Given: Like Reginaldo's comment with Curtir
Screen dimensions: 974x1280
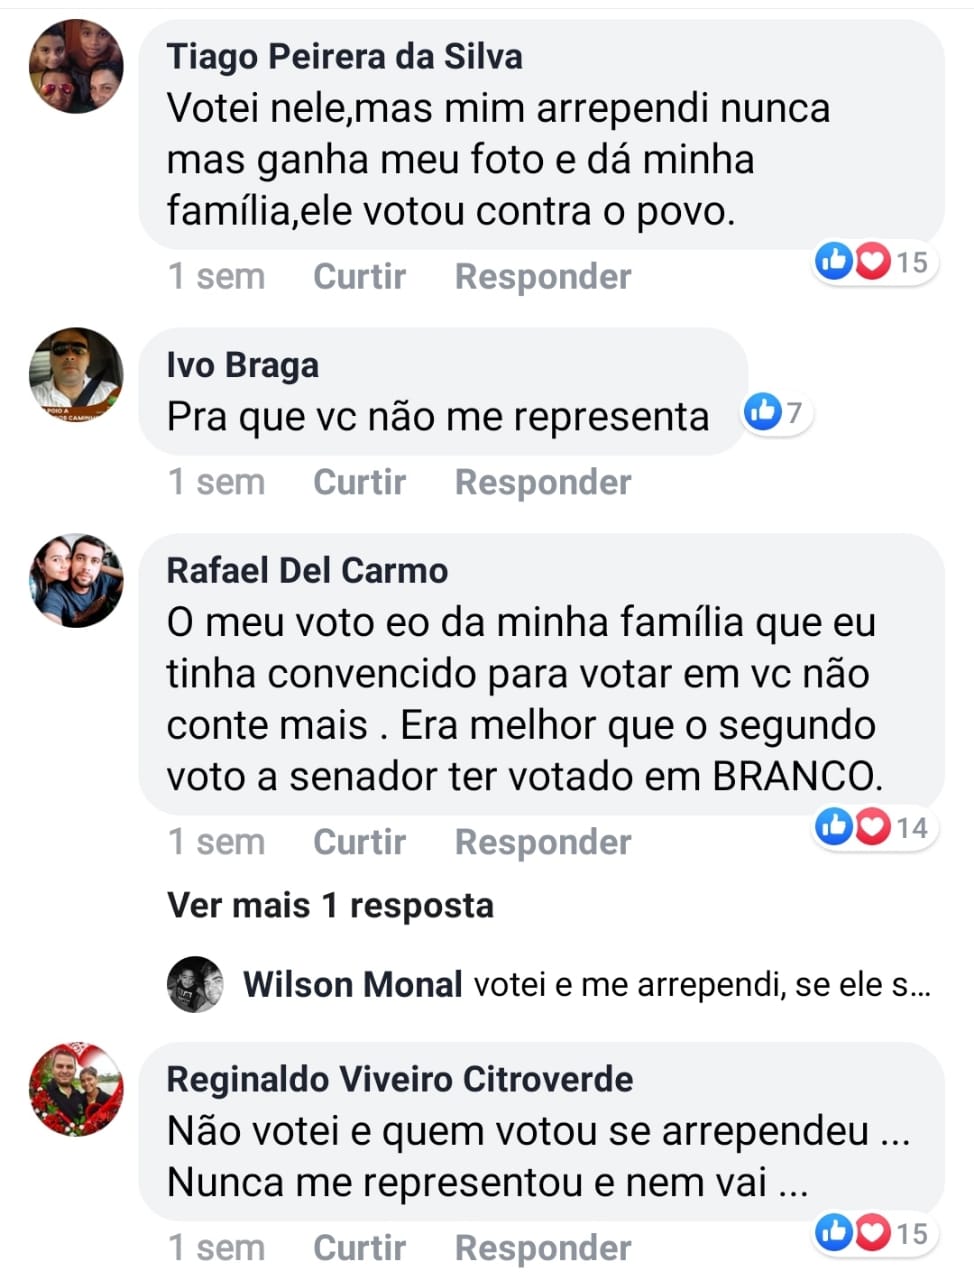Looking at the screenshot, I should pyautogui.click(x=359, y=1248).
